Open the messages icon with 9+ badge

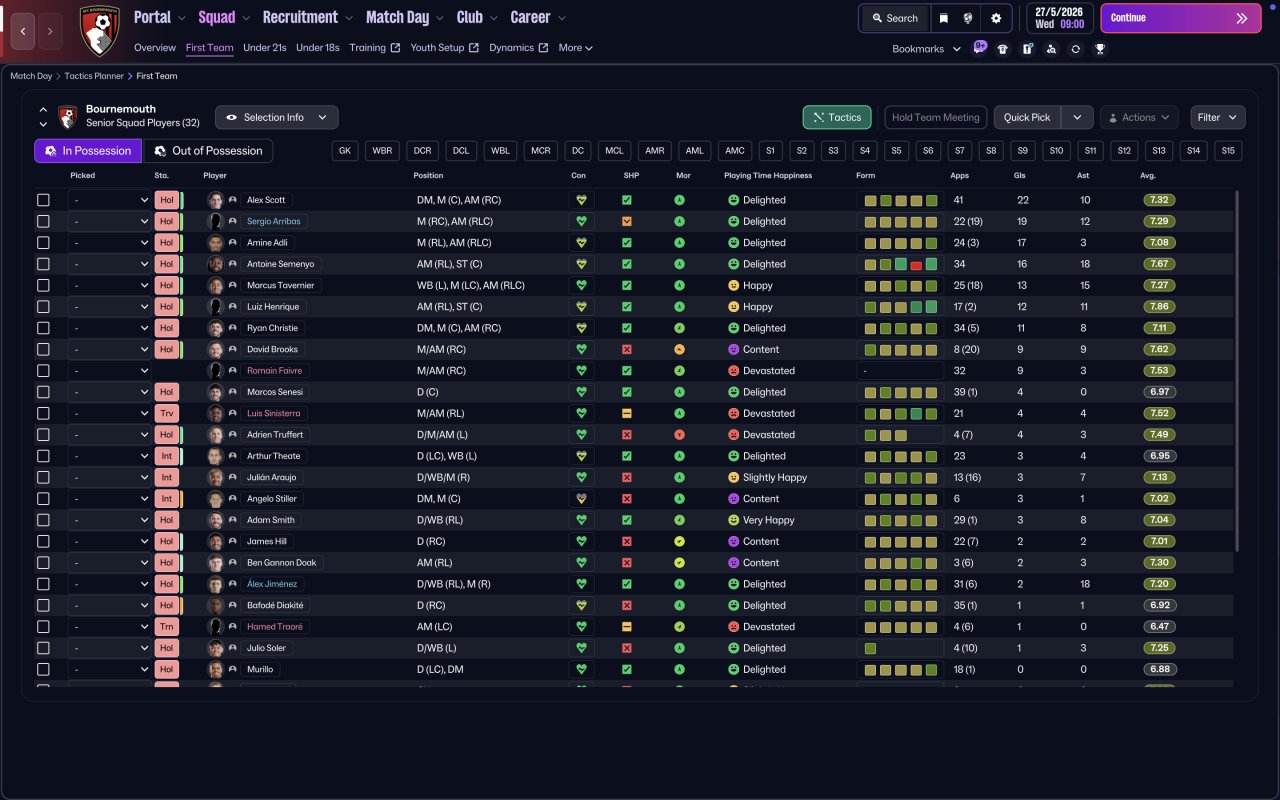[979, 48]
